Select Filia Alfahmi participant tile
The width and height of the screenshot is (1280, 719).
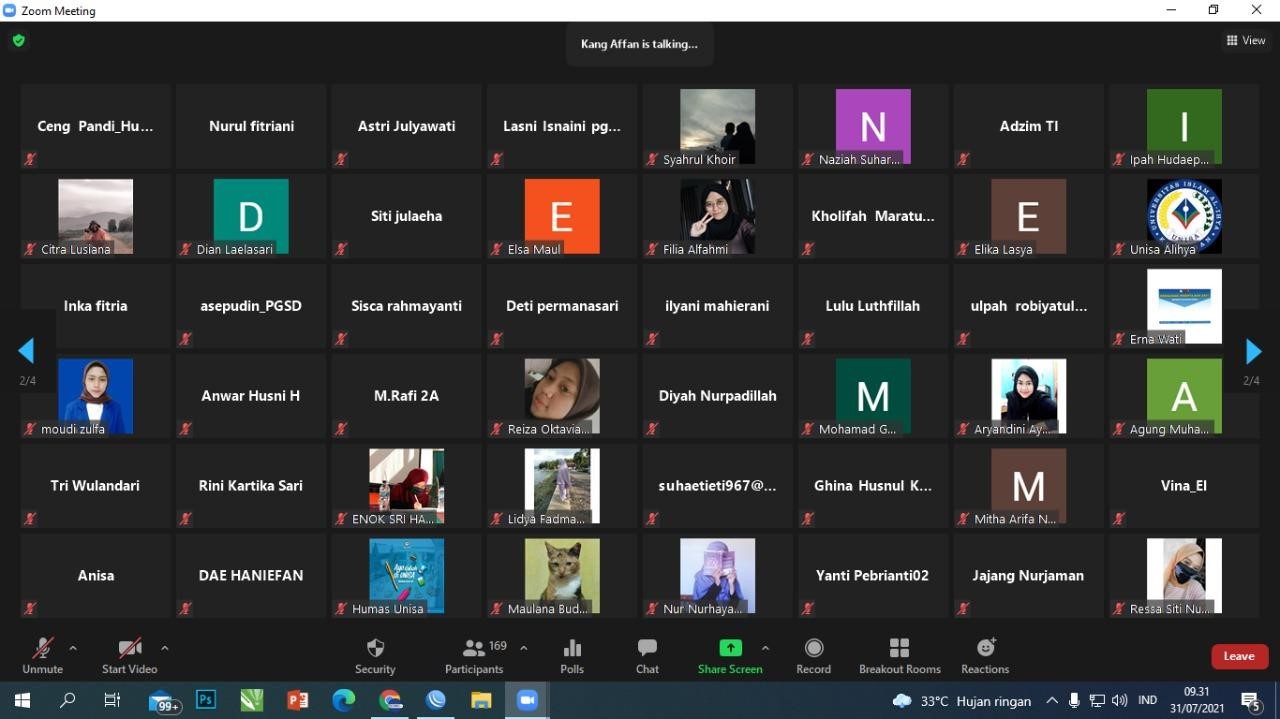point(717,216)
